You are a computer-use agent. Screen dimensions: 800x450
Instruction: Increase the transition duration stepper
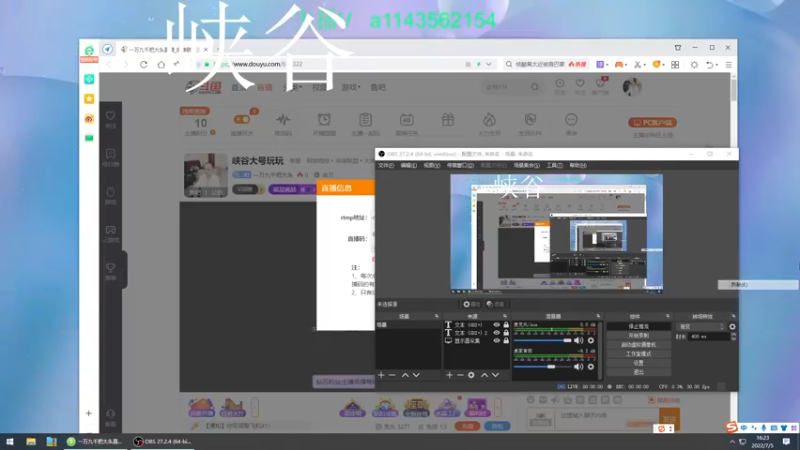click(x=733, y=335)
